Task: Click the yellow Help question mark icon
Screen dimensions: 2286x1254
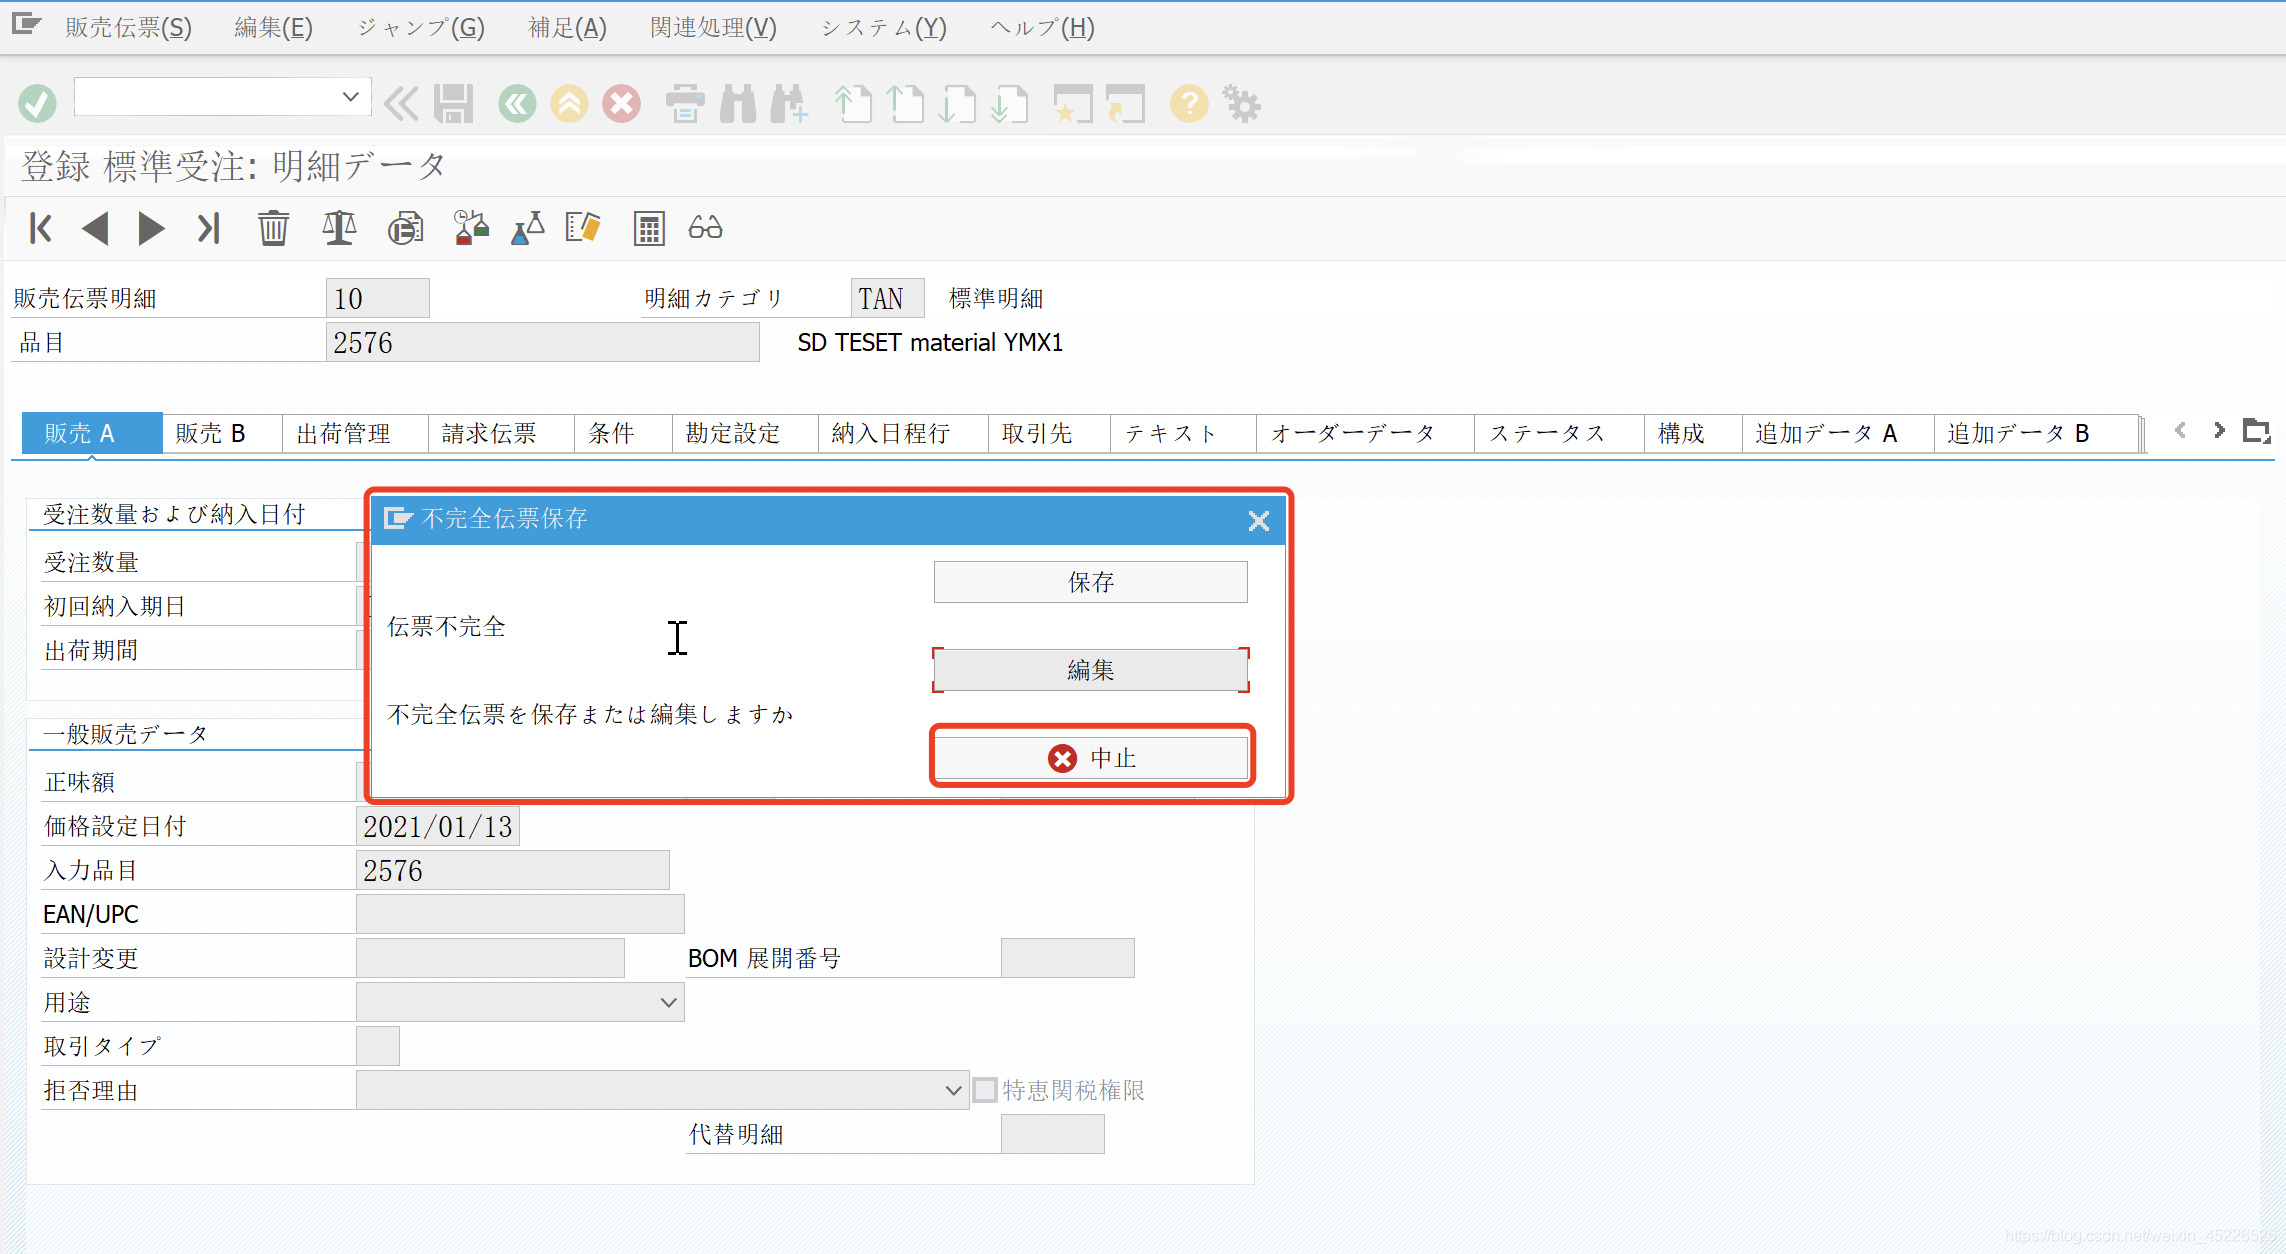Action: 1189,103
